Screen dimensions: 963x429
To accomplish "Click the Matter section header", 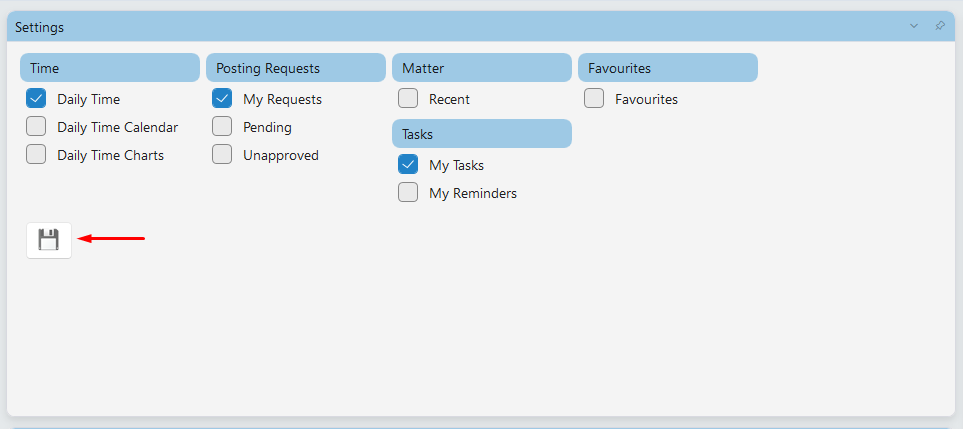I will [482, 68].
